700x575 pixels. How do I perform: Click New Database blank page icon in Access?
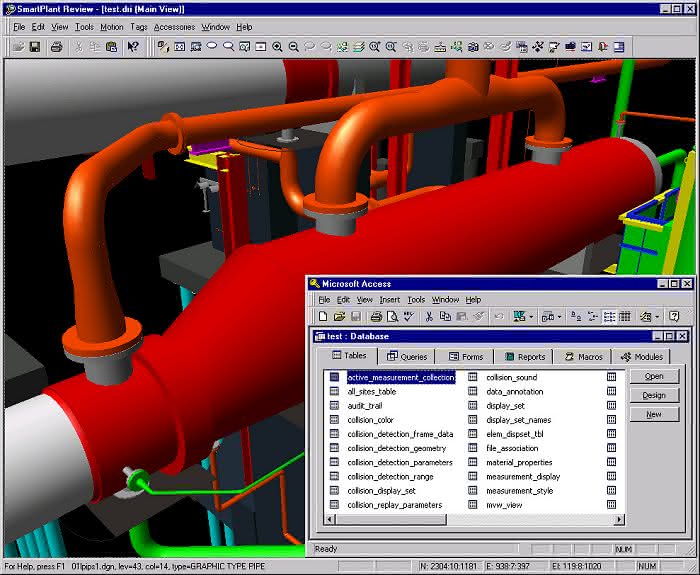point(323,317)
